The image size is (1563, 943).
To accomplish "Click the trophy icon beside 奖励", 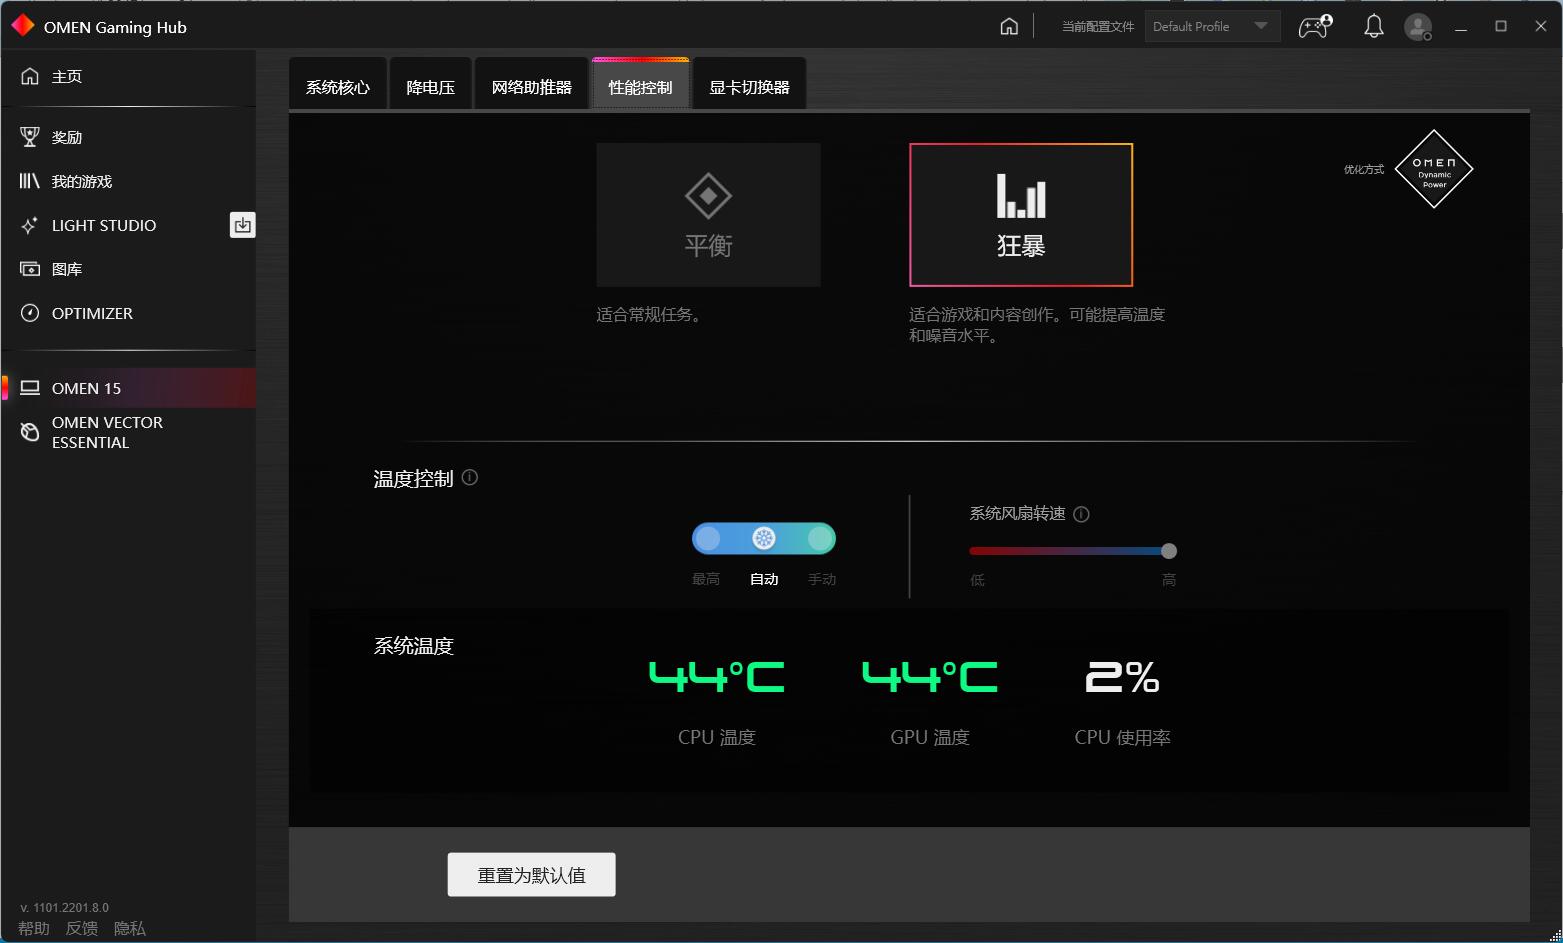I will (x=30, y=137).
